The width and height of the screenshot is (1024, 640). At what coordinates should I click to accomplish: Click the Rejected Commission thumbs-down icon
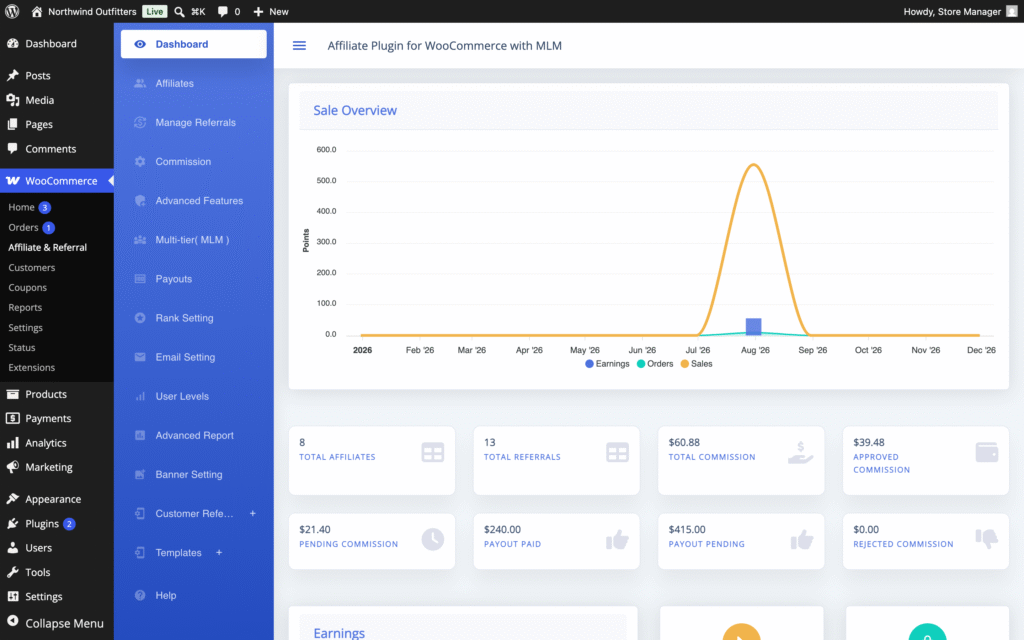pos(987,539)
